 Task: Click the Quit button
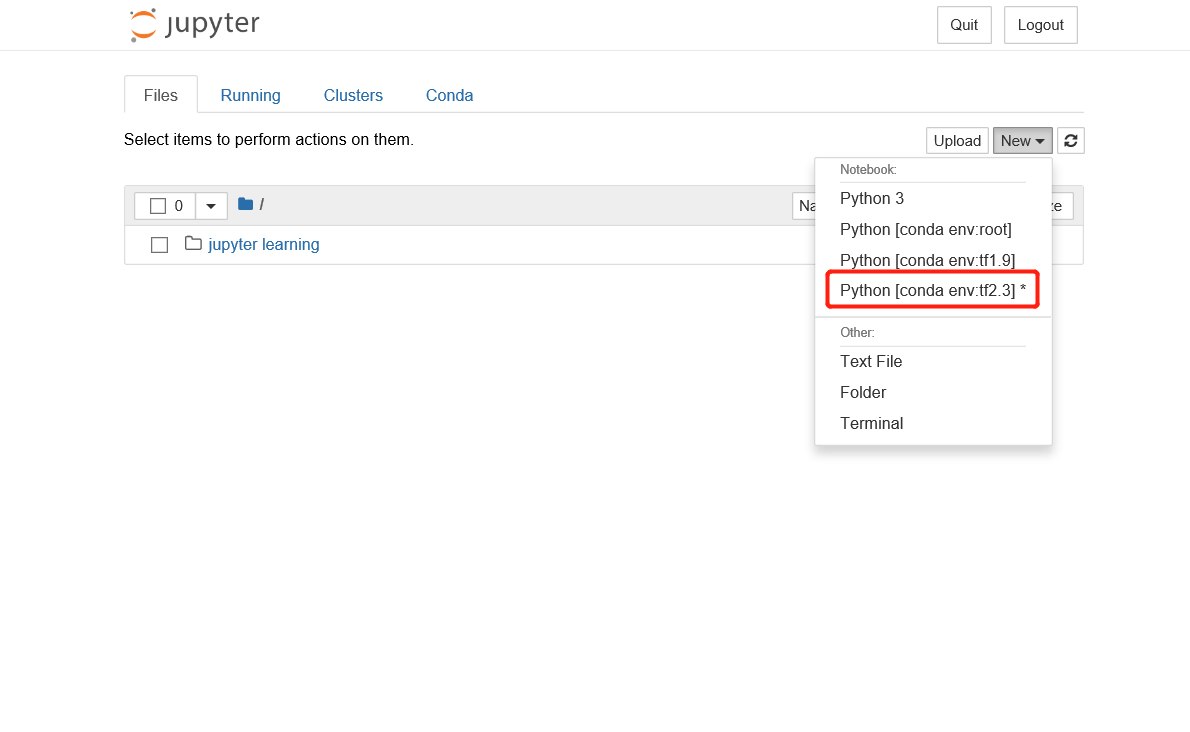click(964, 25)
